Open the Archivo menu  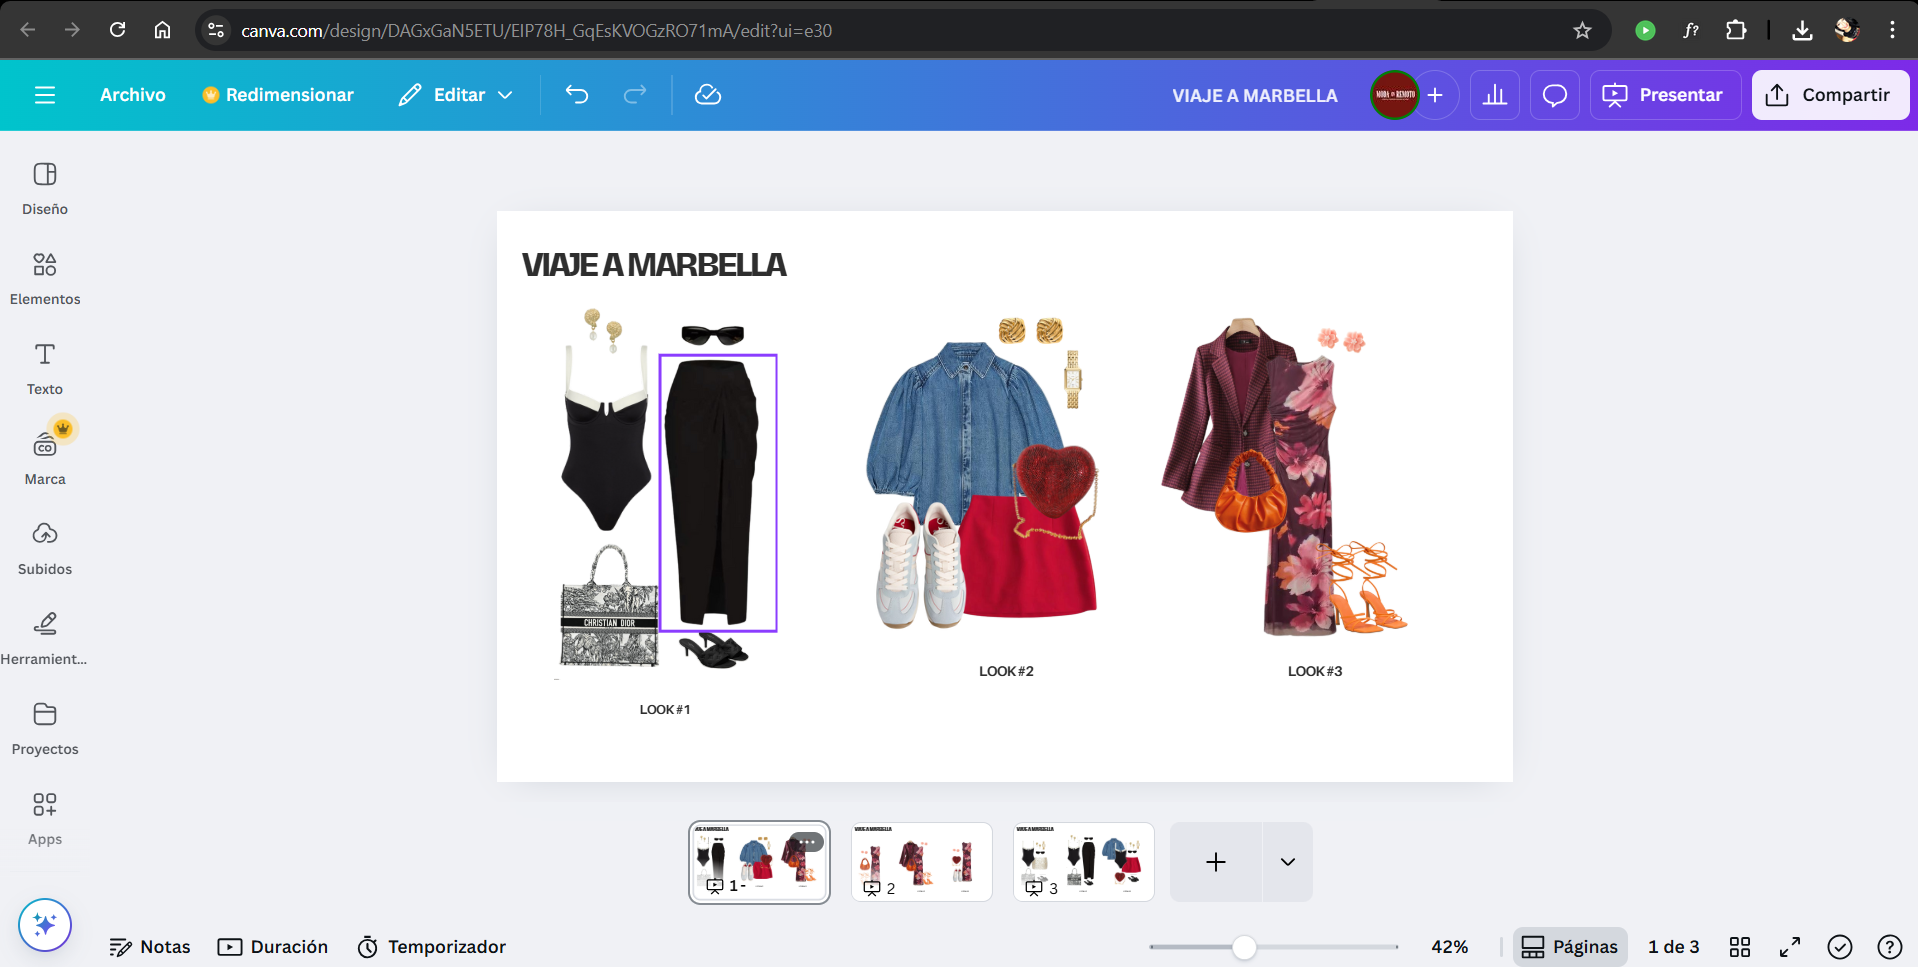tap(133, 95)
